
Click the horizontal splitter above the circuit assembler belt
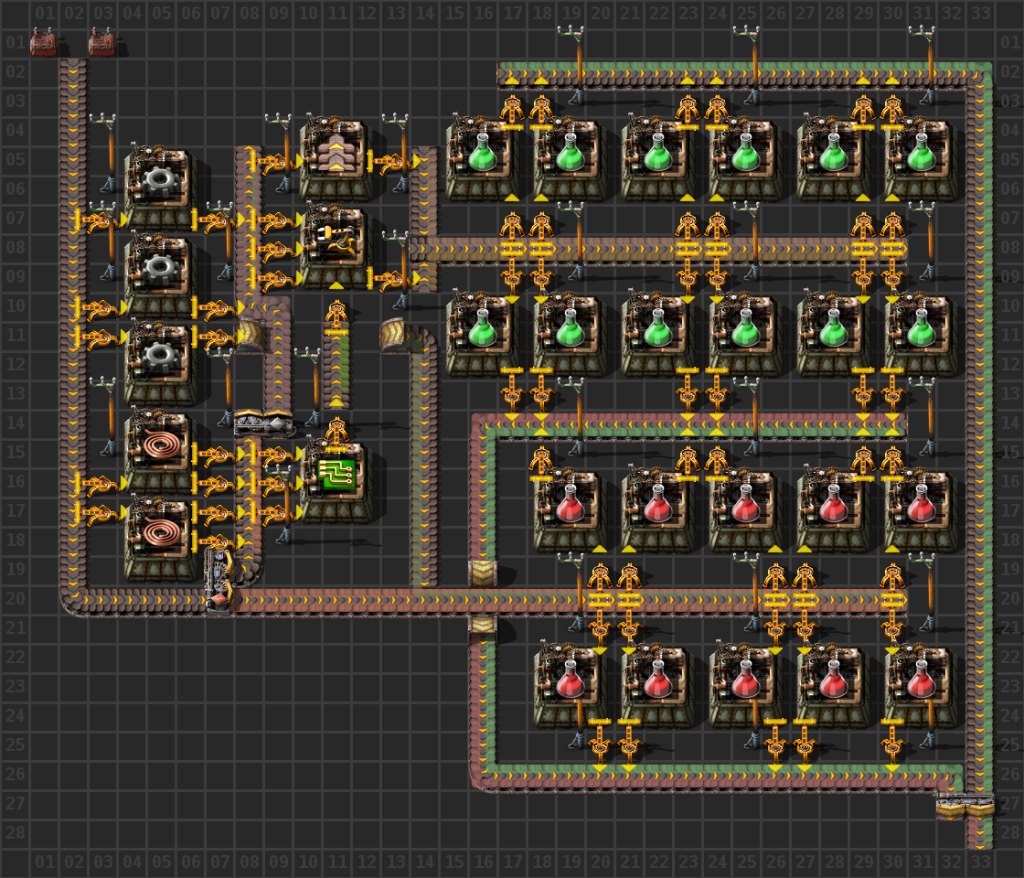point(263,423)
